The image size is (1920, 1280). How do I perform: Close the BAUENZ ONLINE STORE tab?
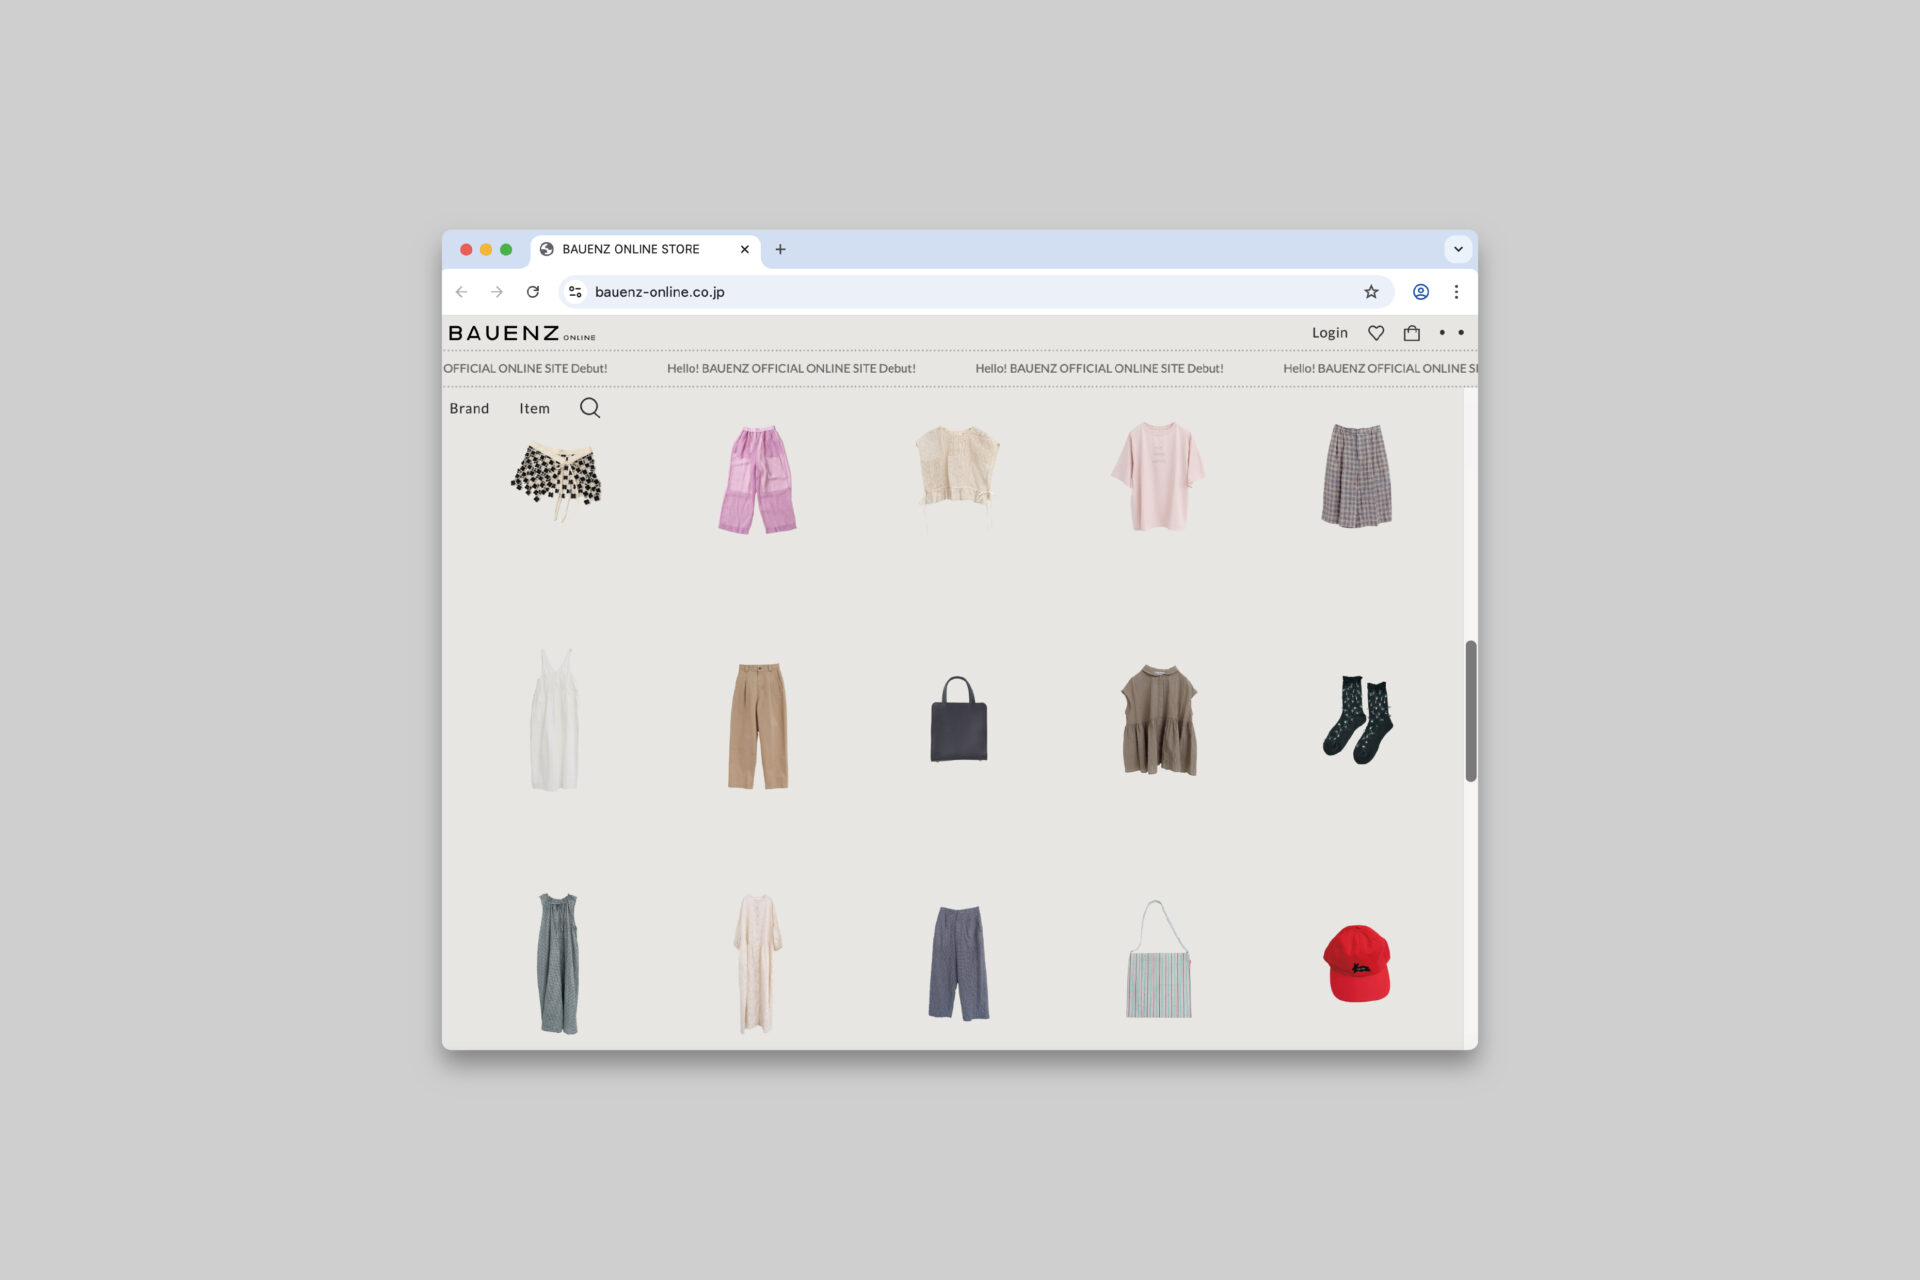click(x=744, y=249)
